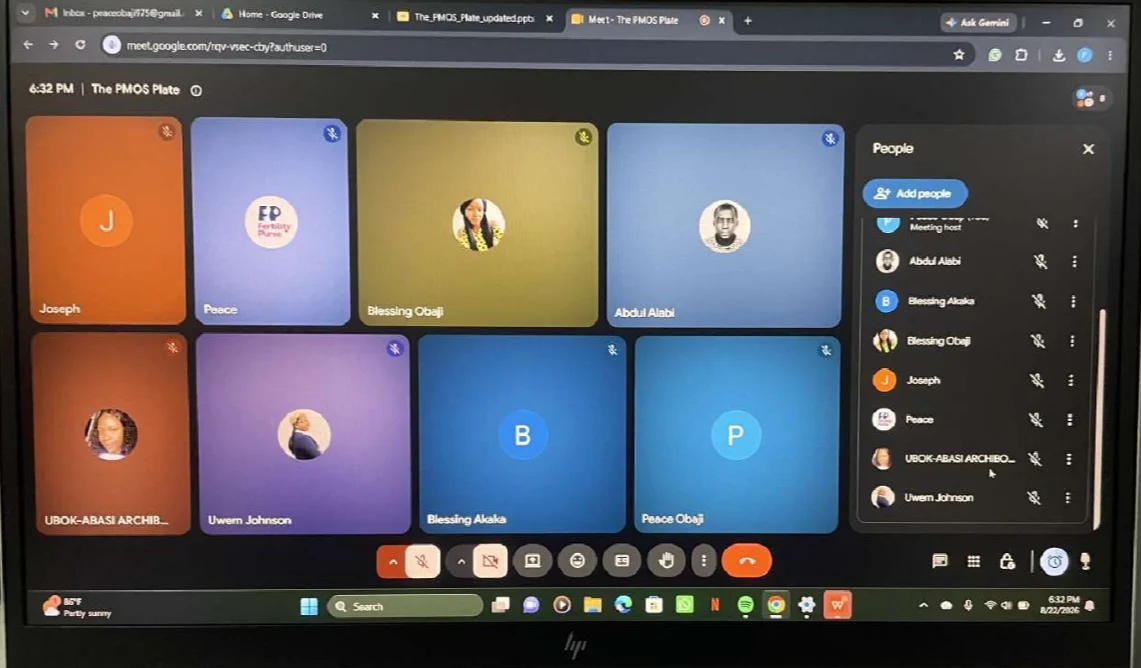The image size is (1141, 668).
Task: Click the Windows taskbar Search box
Action: pos(405,606)
